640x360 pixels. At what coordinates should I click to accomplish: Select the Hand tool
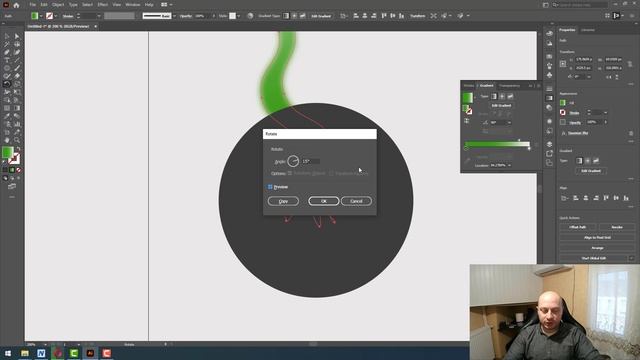click(7, 140)
